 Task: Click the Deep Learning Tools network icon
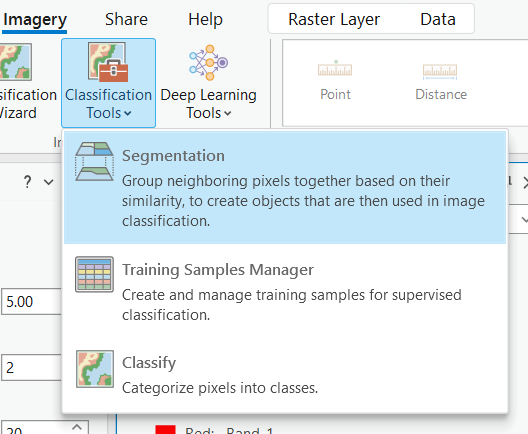[208, 63]
